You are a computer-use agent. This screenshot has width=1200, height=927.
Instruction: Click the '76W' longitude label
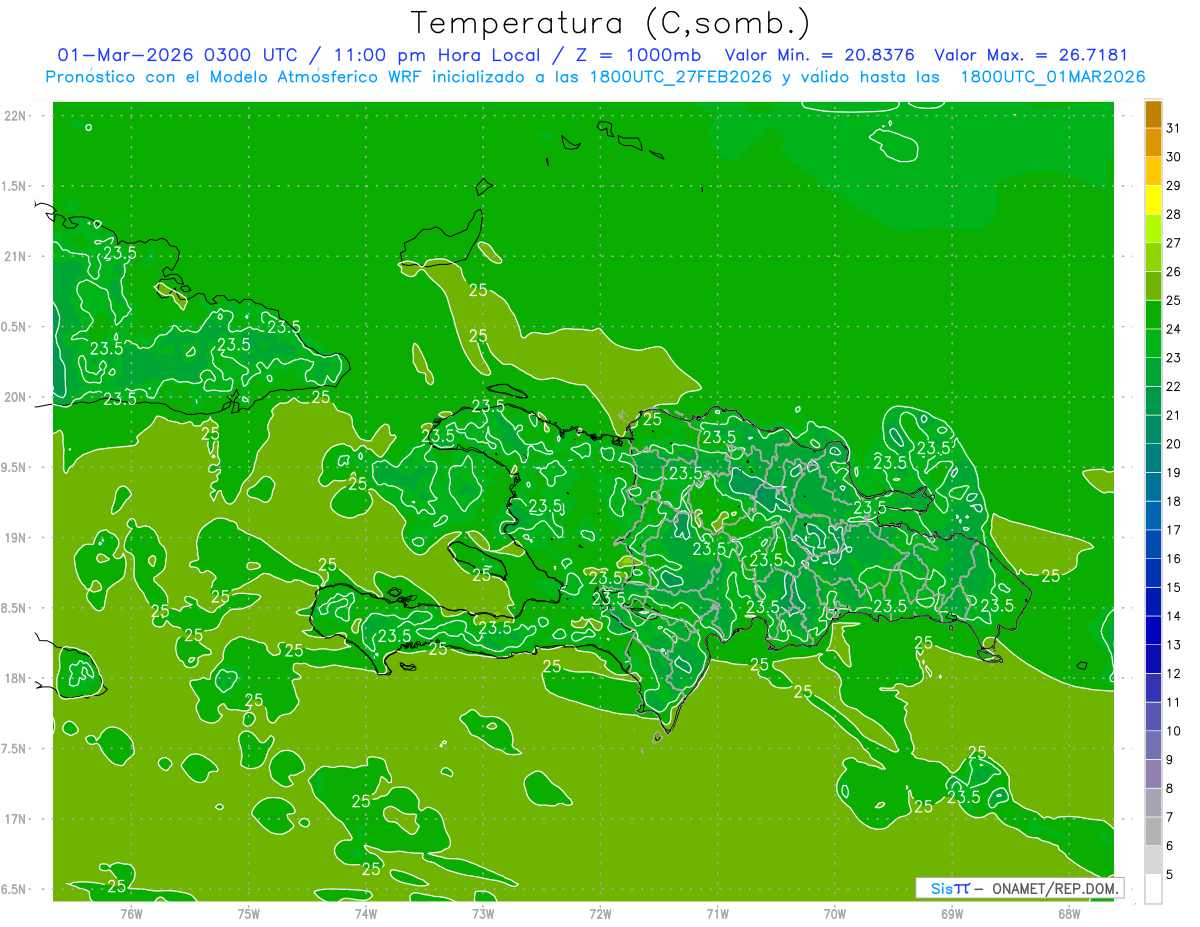click(x=131, y=913)
